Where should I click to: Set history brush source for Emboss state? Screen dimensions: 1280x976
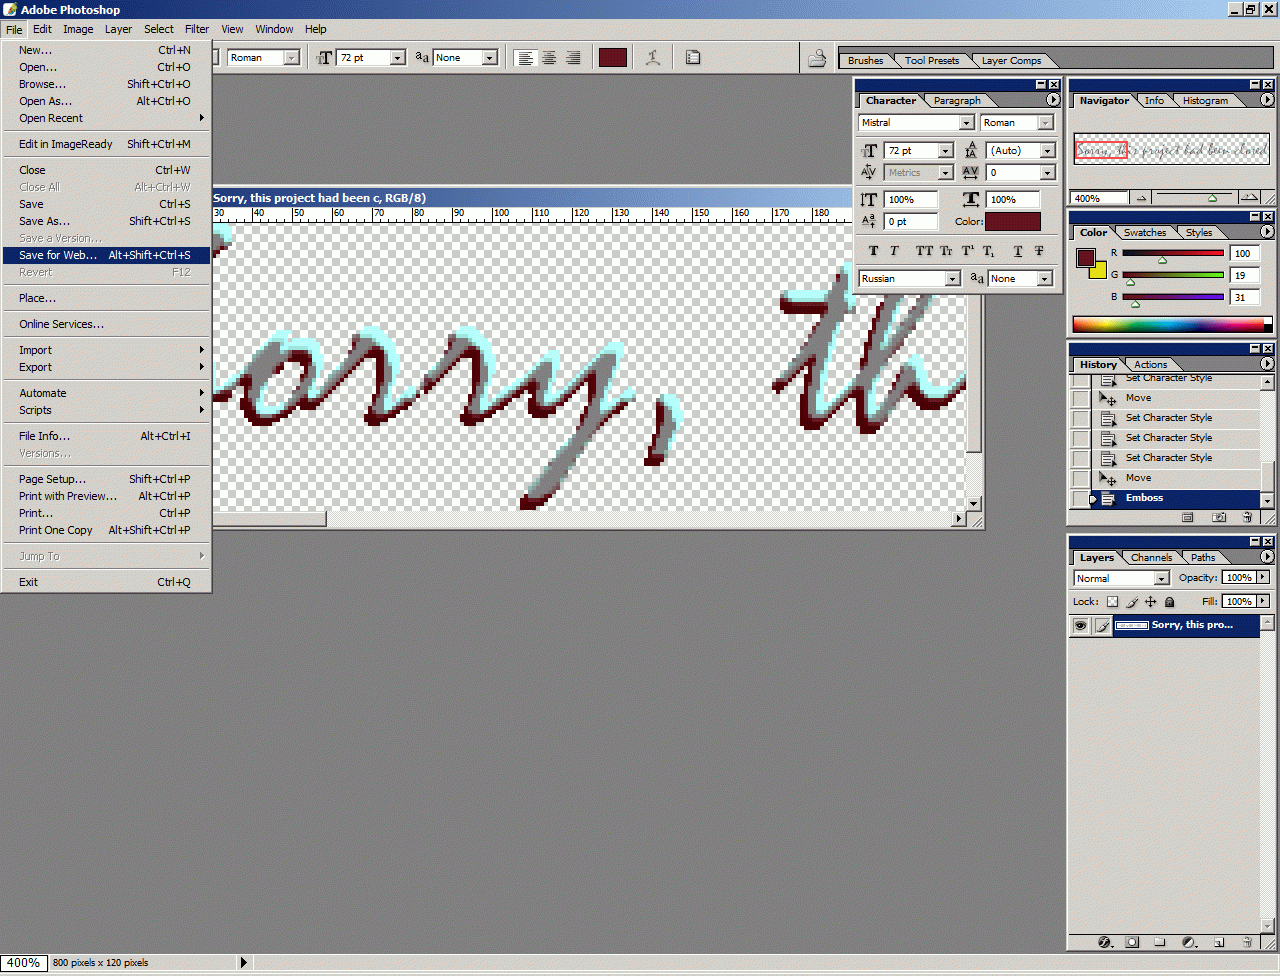1080,498
